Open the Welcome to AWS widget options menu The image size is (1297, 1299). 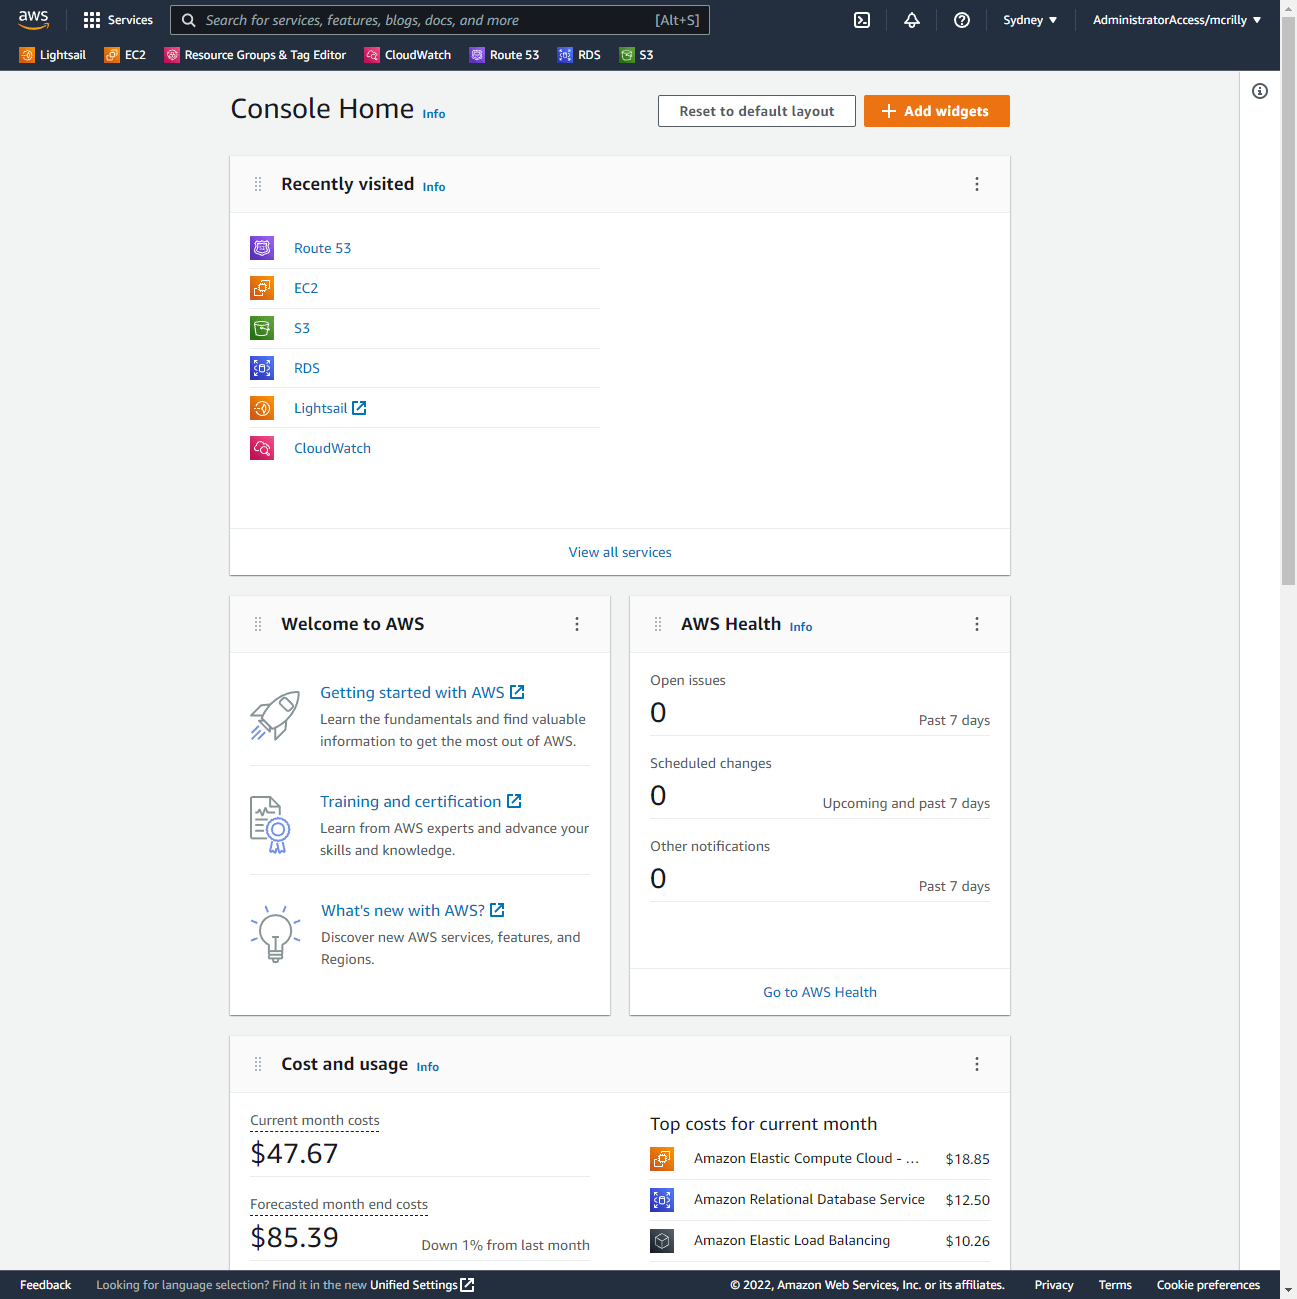577,624
